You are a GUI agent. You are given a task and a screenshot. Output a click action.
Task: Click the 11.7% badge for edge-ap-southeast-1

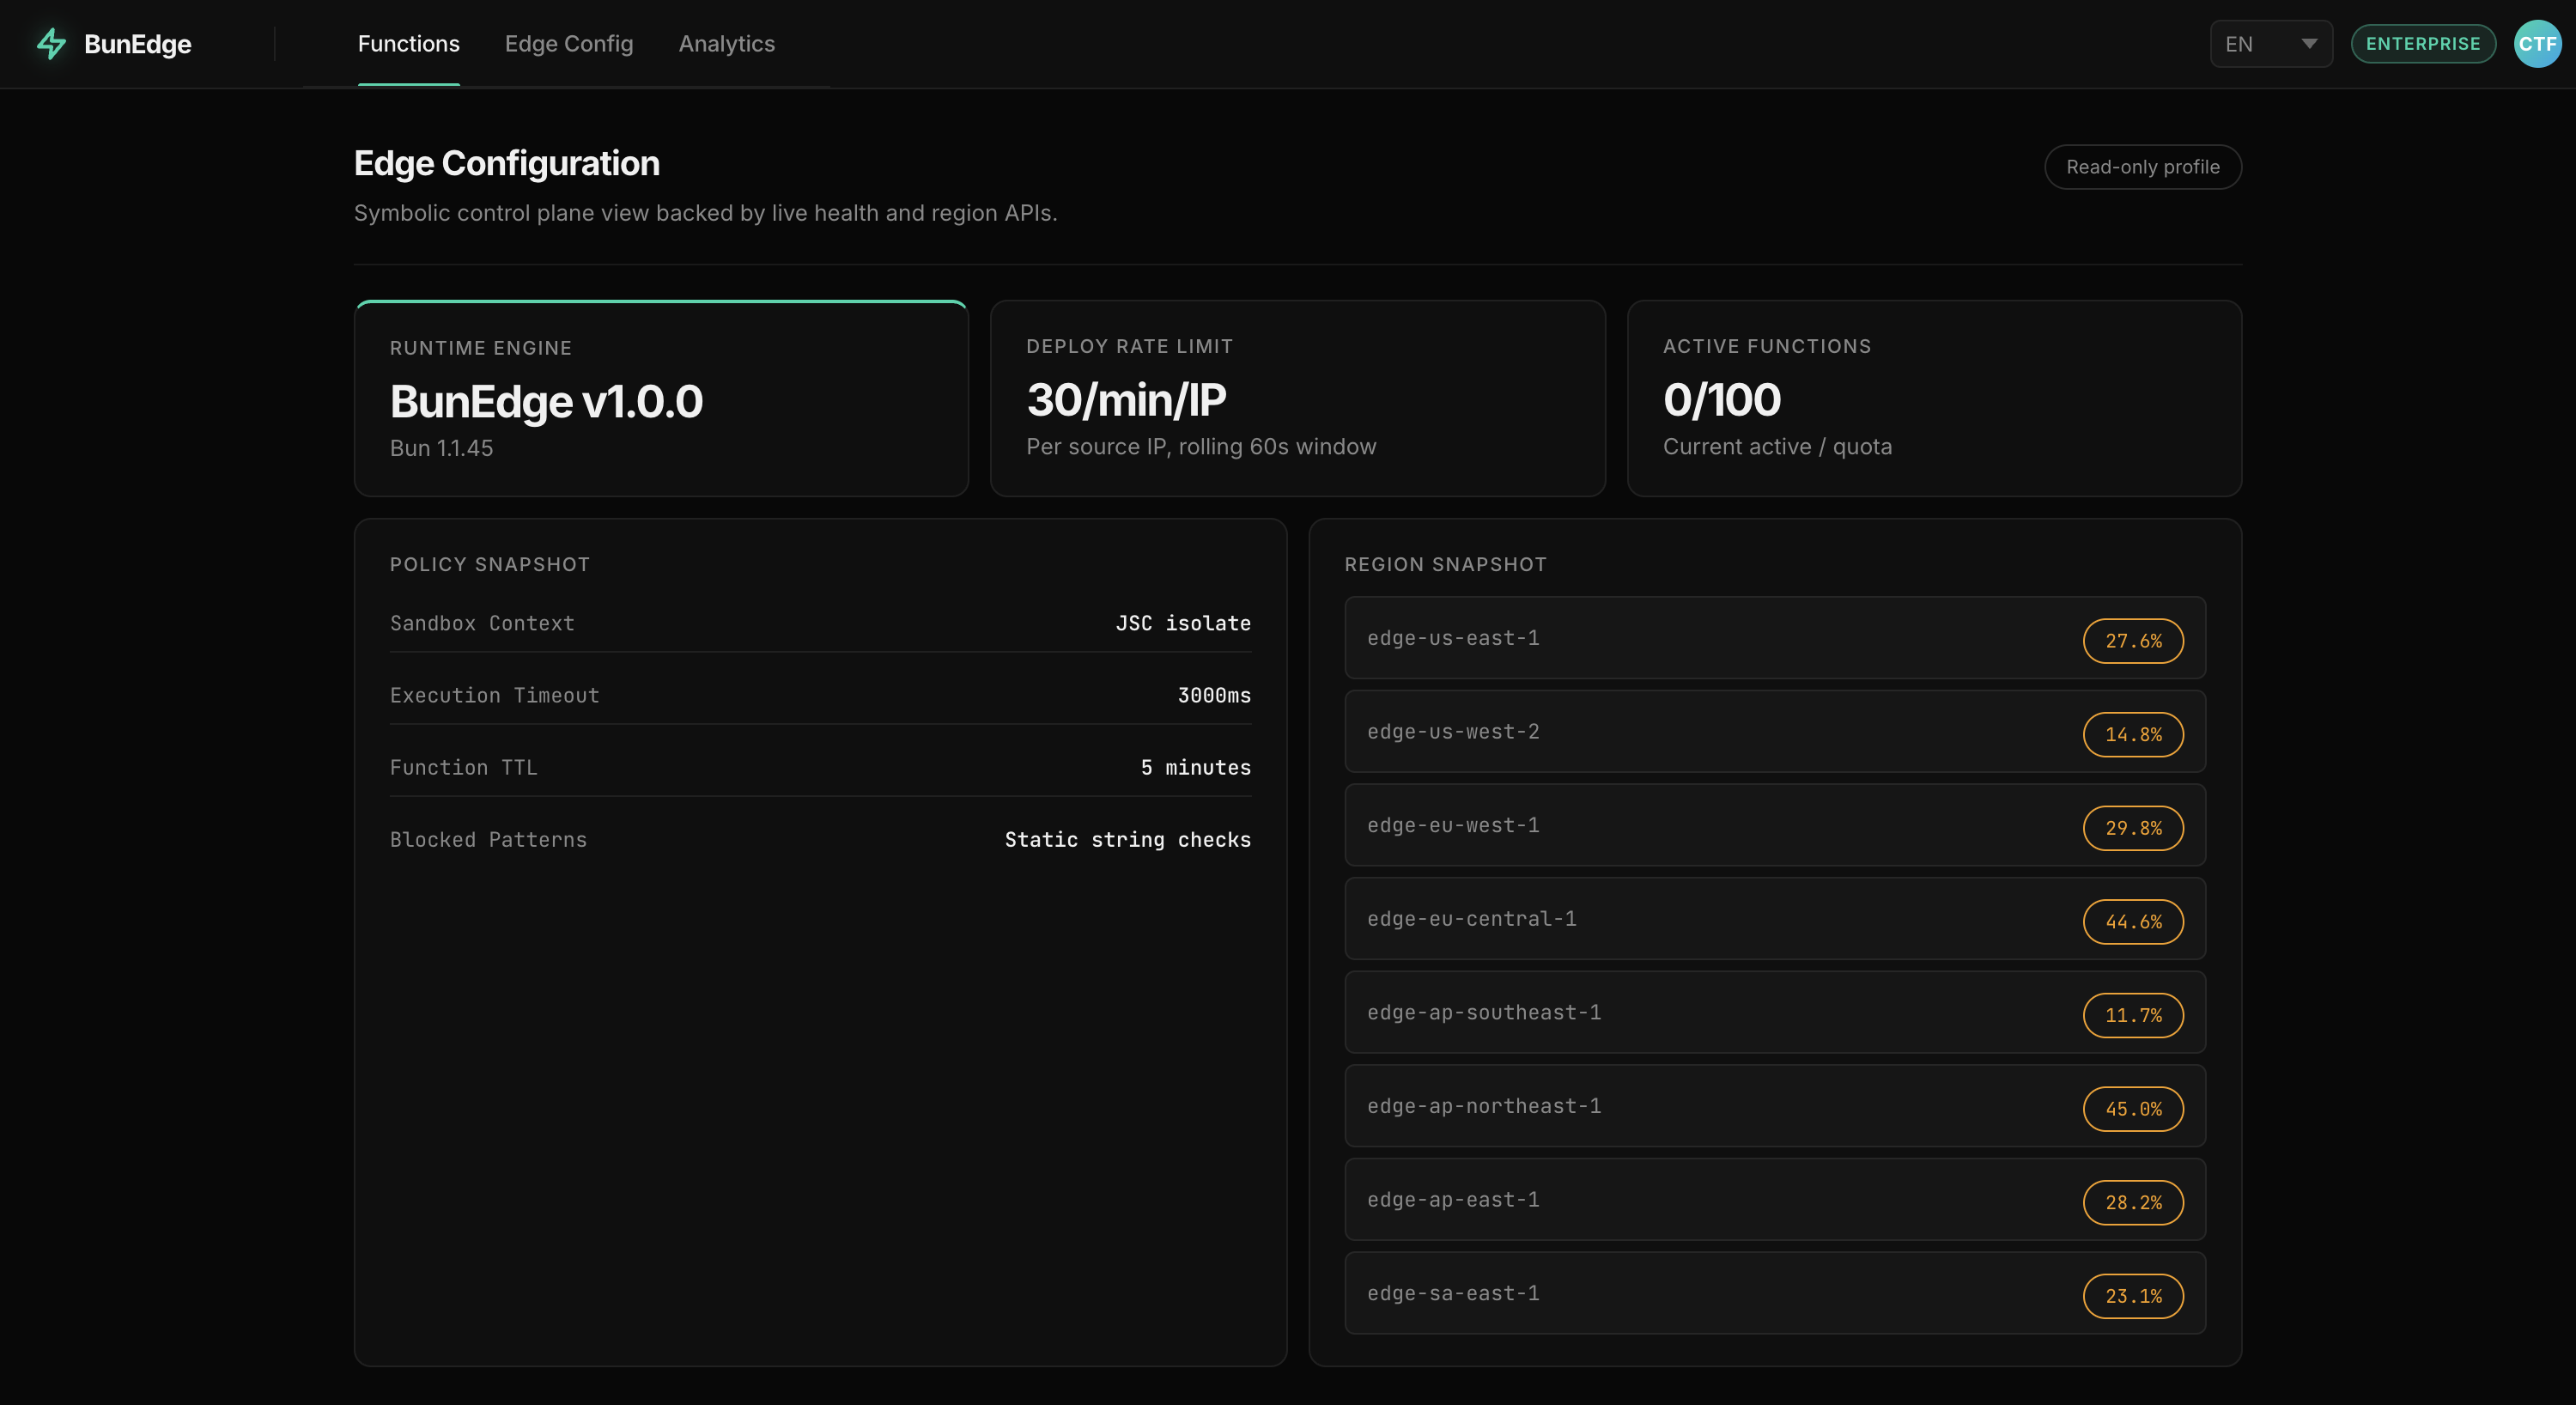[2132, 1016]
